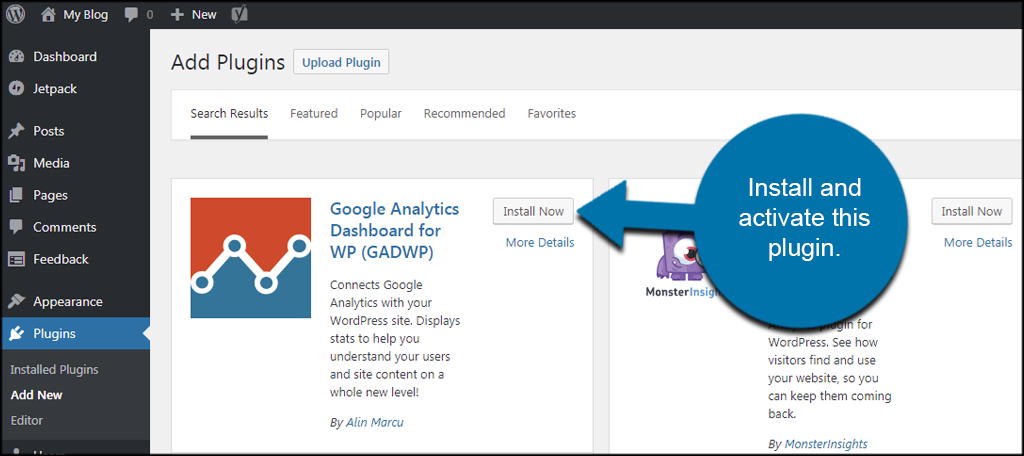Open the comments bubble in admin bar

[131, 15]
